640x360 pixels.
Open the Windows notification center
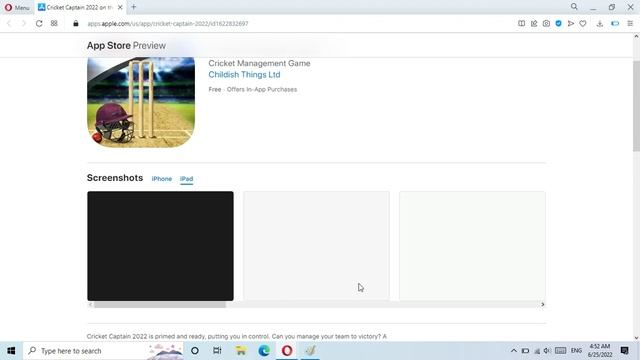point(624,351)
